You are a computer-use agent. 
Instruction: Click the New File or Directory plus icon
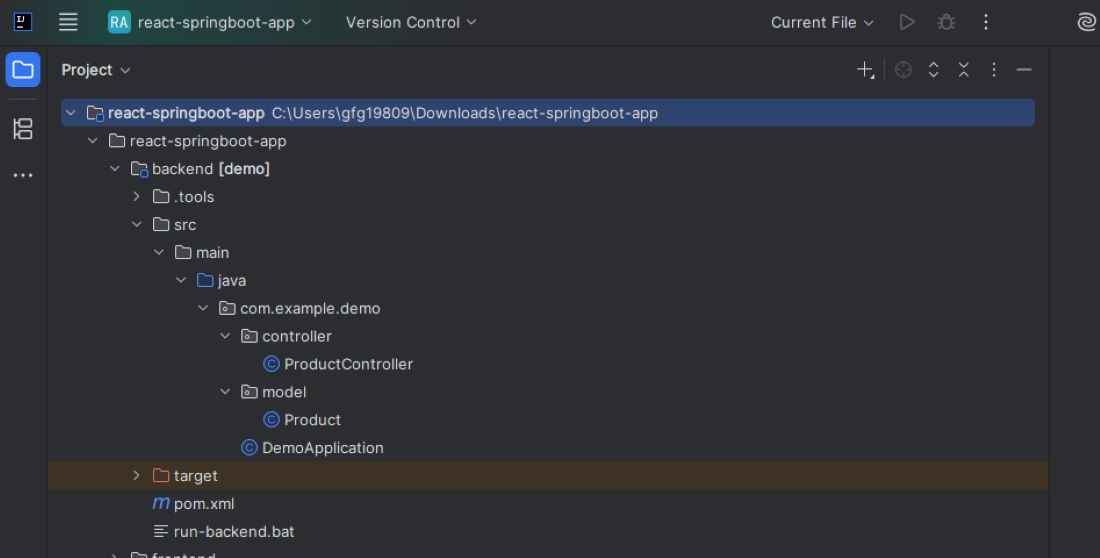pos(865,69)
